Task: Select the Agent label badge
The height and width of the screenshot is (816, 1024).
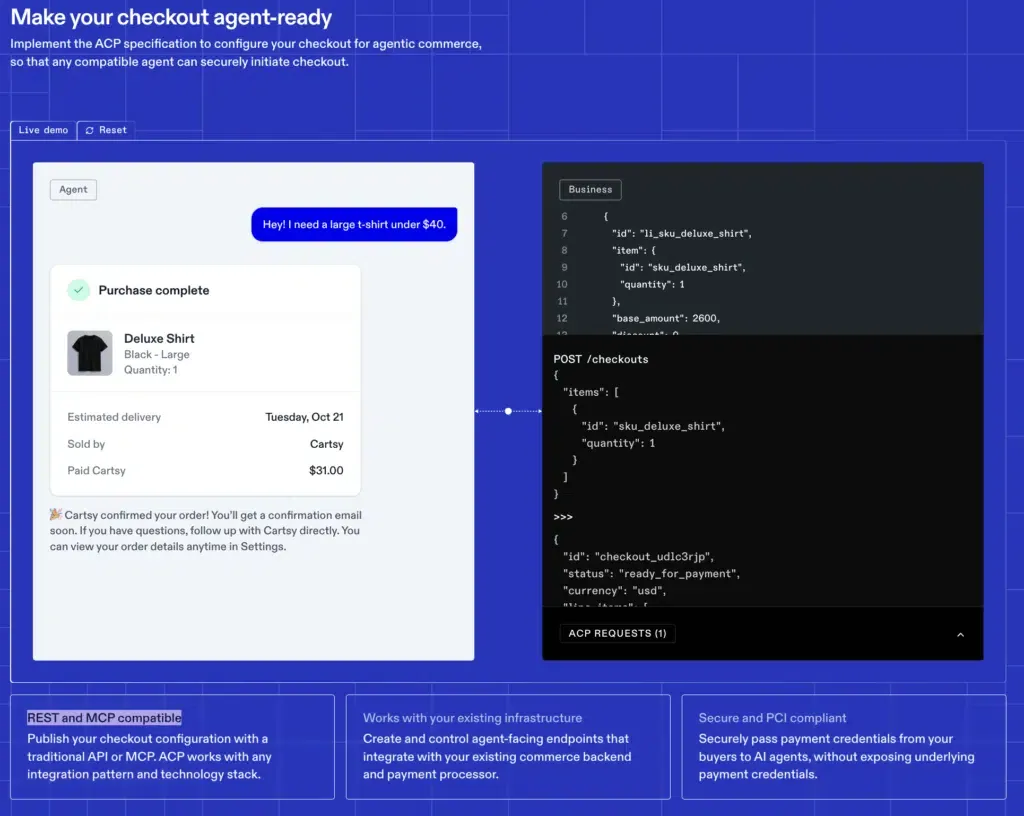Action: pyautogui.click(x=73, y=190)
